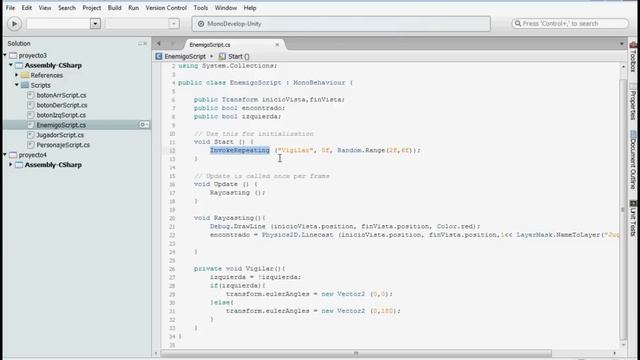Expand the References folder
Viewport: 640px width, 360px height.
coord(17,75)
